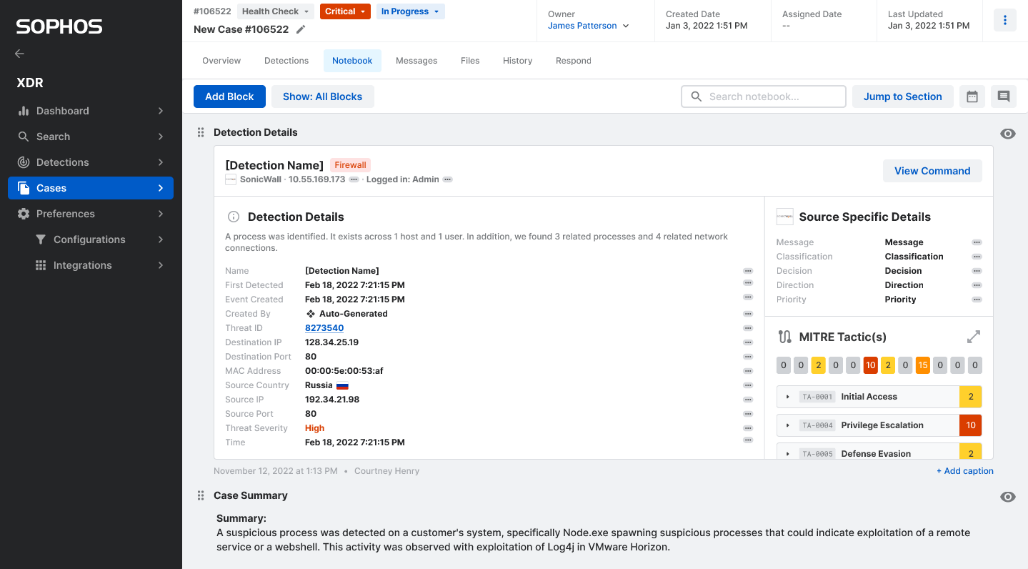Image resolution: width=1028 pixels, height=569 pixels.
Task: Edit the case name with pencil icon
Action: pyautogui.click(x=301, y=29)
